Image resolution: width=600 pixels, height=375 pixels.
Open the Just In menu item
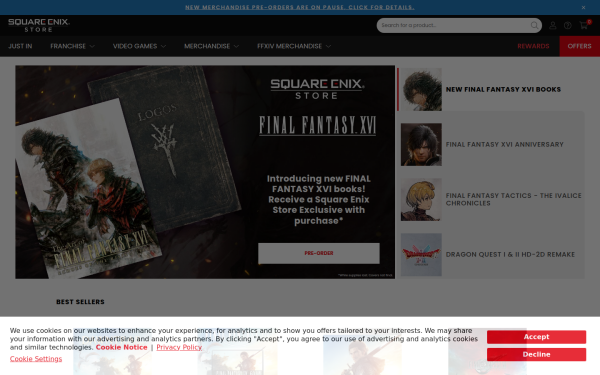click(20, 46)
